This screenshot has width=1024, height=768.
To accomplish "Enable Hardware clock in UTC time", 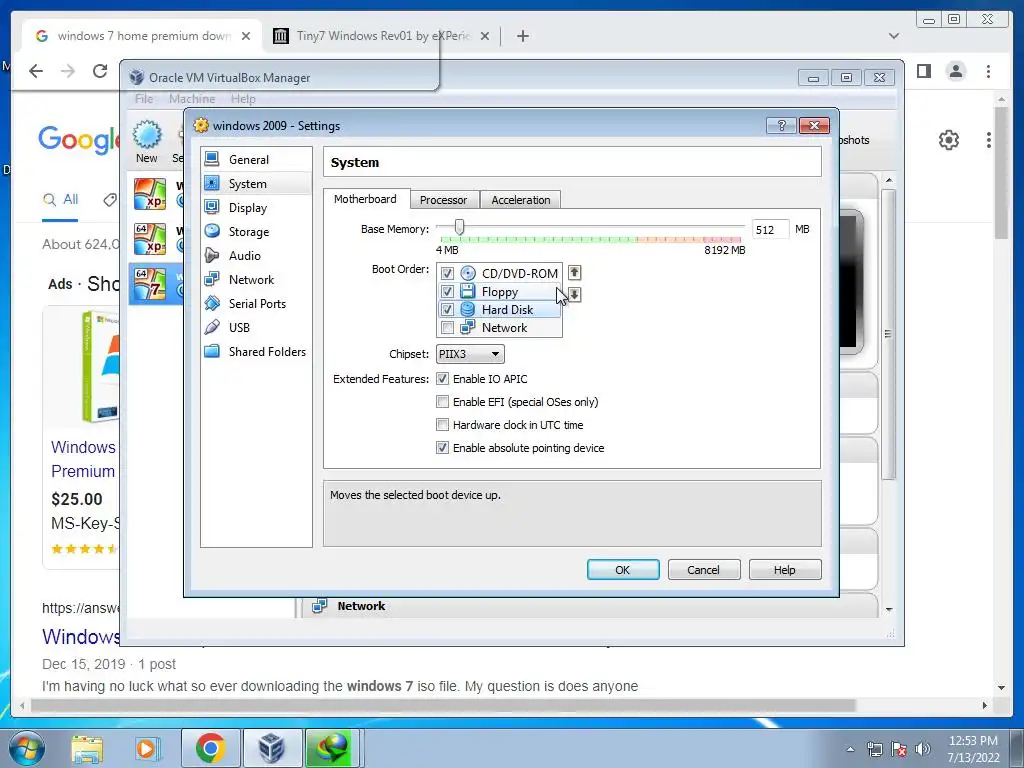I will pyautogui.click(x=442, y=424).
